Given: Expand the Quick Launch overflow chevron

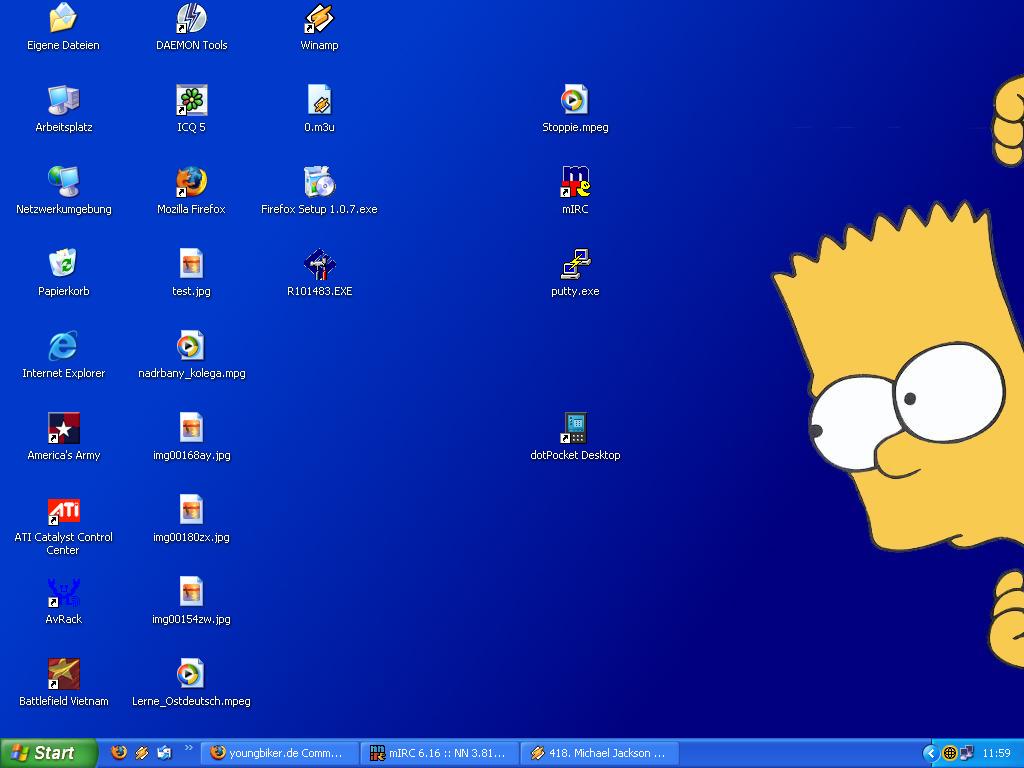Looking at the screenshot, I should click(x=189, y=748).
